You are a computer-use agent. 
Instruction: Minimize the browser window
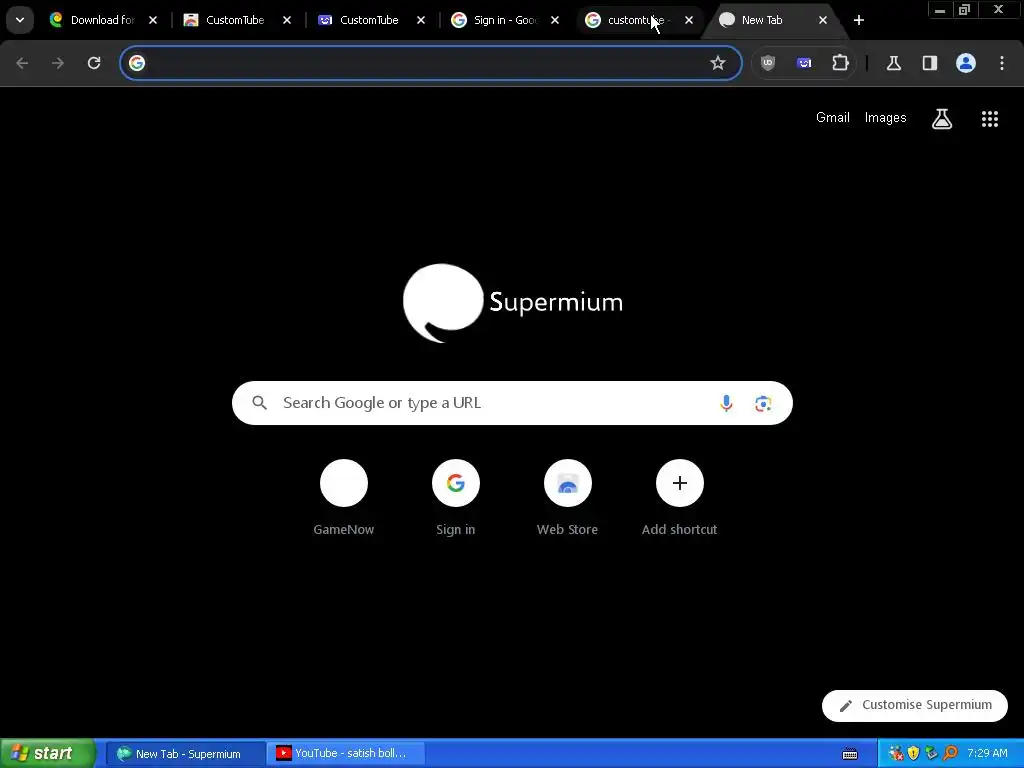click(940, 10)
